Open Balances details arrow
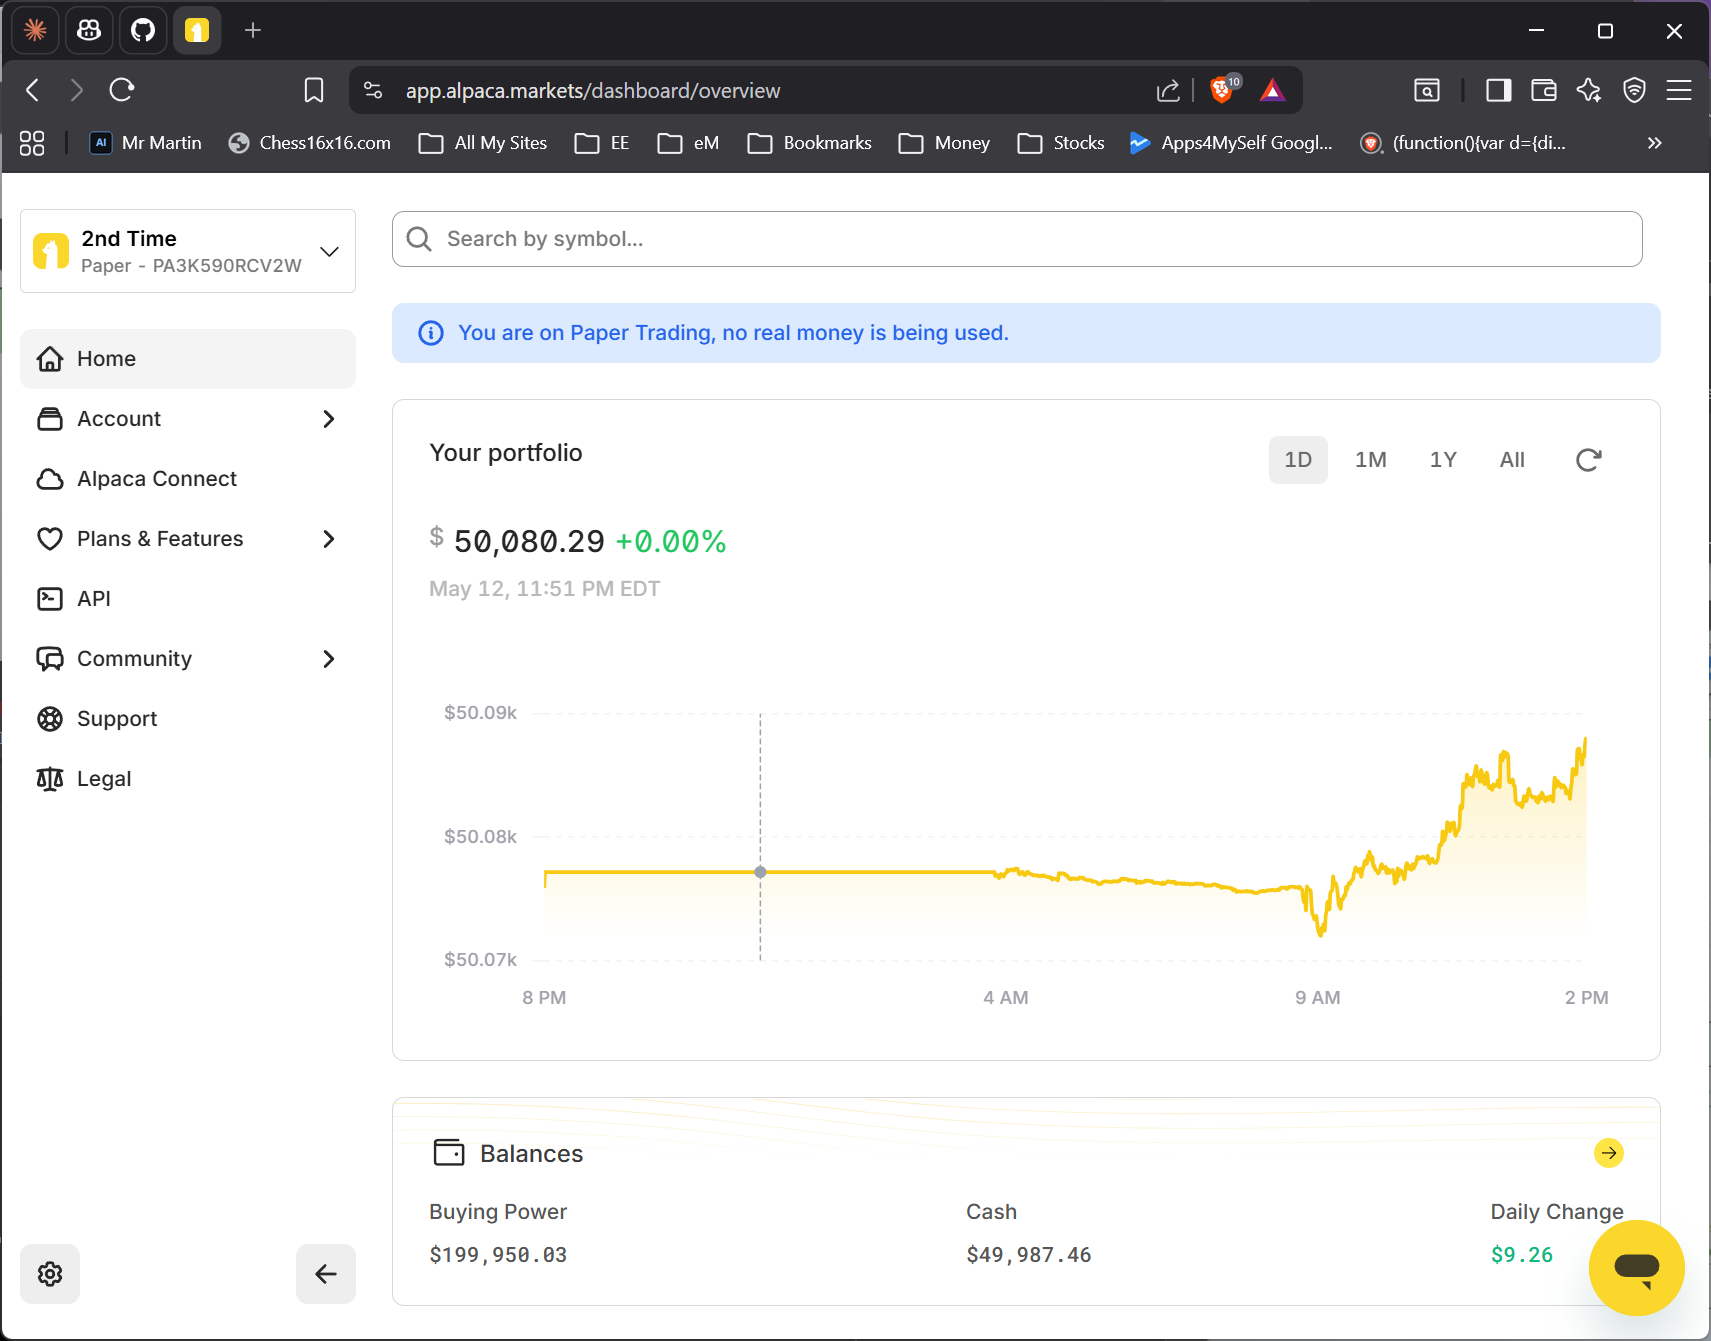 click(x=1609, y=1153)
